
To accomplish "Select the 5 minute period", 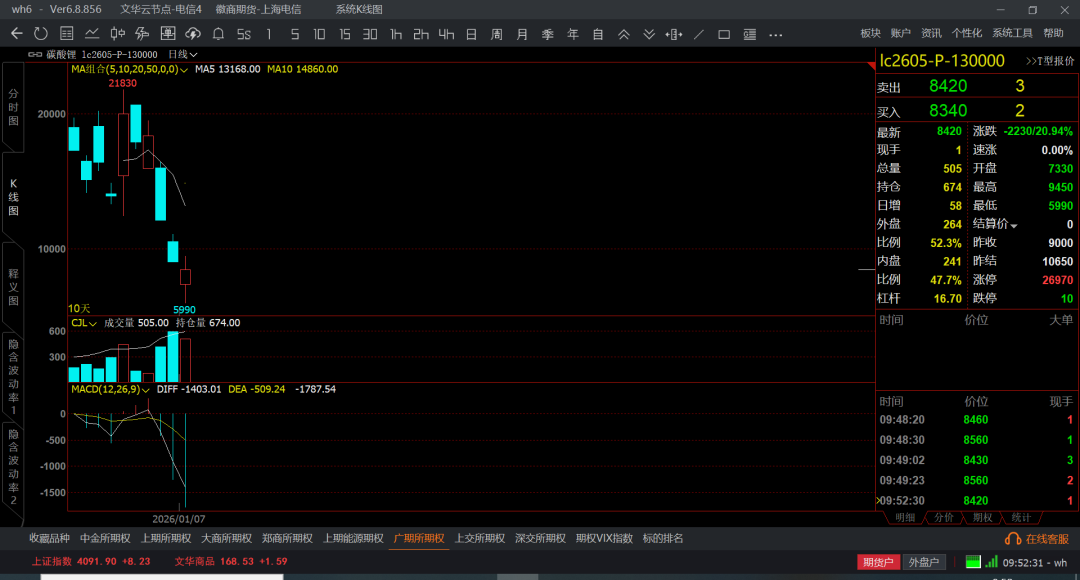I will (x=294, y=34).
